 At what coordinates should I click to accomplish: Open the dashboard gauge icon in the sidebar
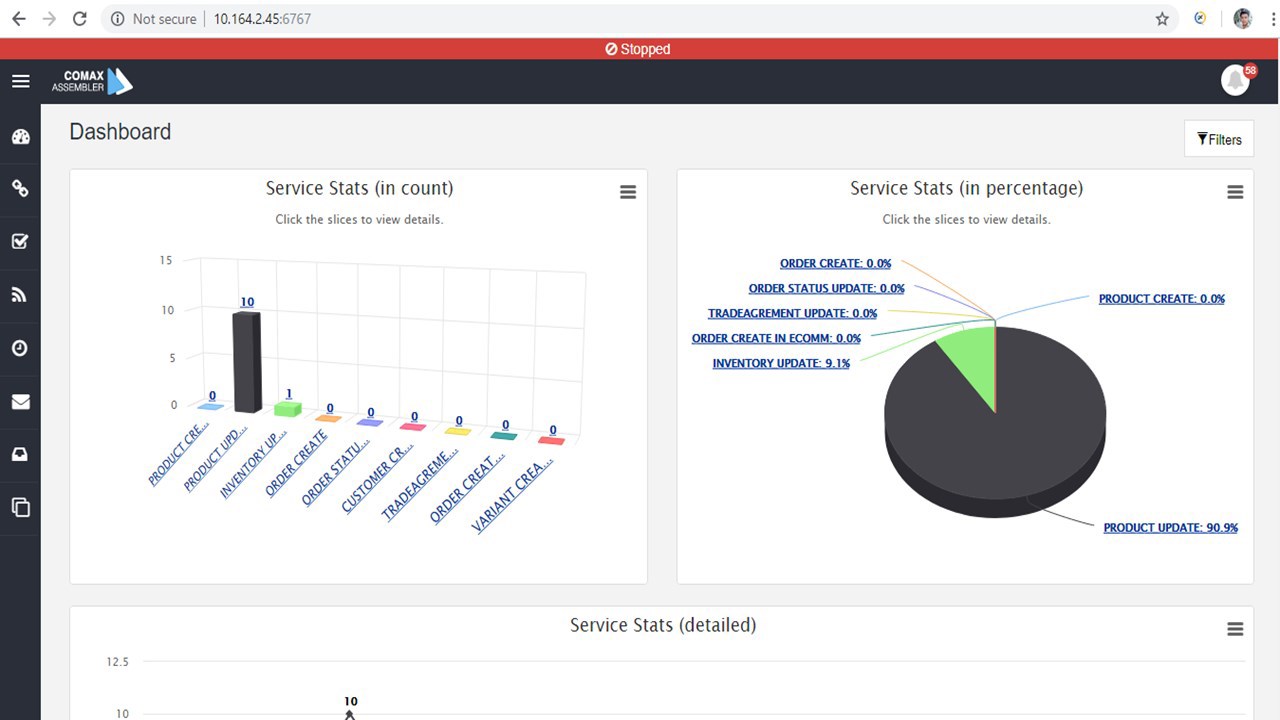(20, 137)
